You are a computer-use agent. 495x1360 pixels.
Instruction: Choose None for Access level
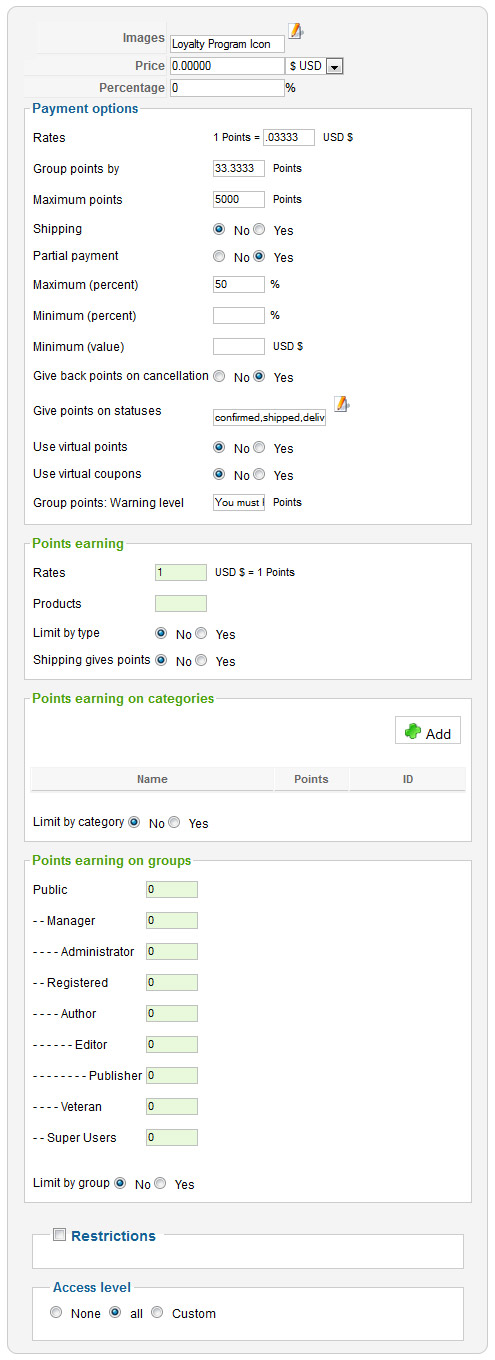[56, 1313]
